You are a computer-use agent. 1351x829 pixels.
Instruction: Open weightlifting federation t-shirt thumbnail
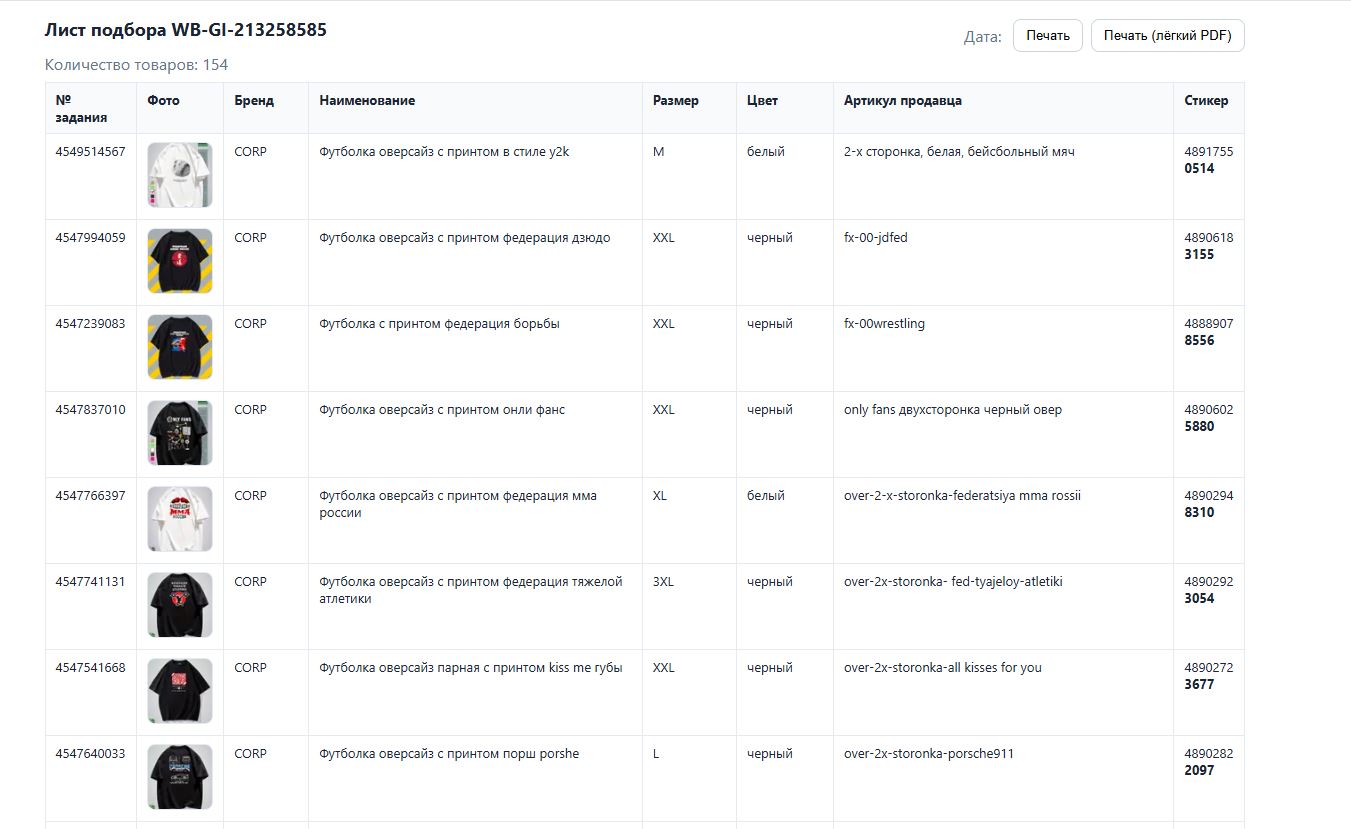click(x=180, y=605)
